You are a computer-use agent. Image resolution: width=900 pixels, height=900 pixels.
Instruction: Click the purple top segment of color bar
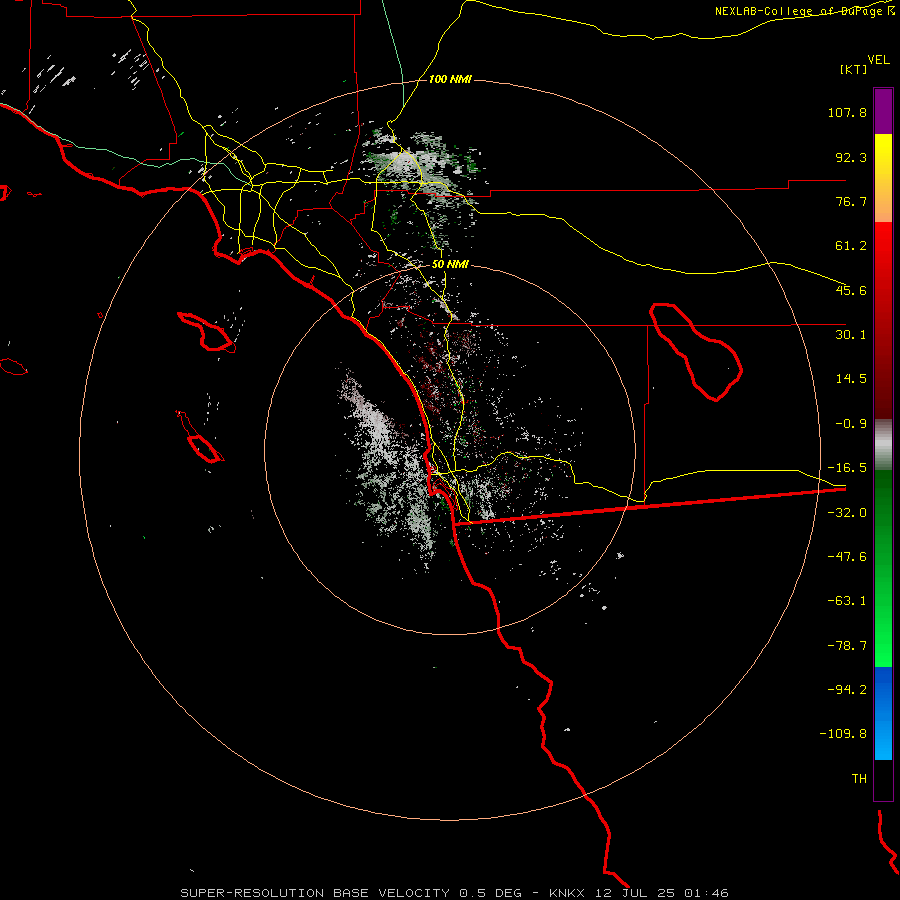(883, 111)
